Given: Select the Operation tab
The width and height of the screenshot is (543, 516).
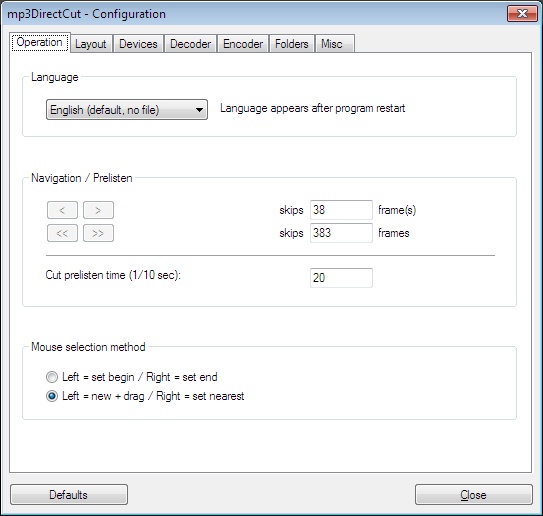Looking at the screenshot, I should tap(40, 42).
